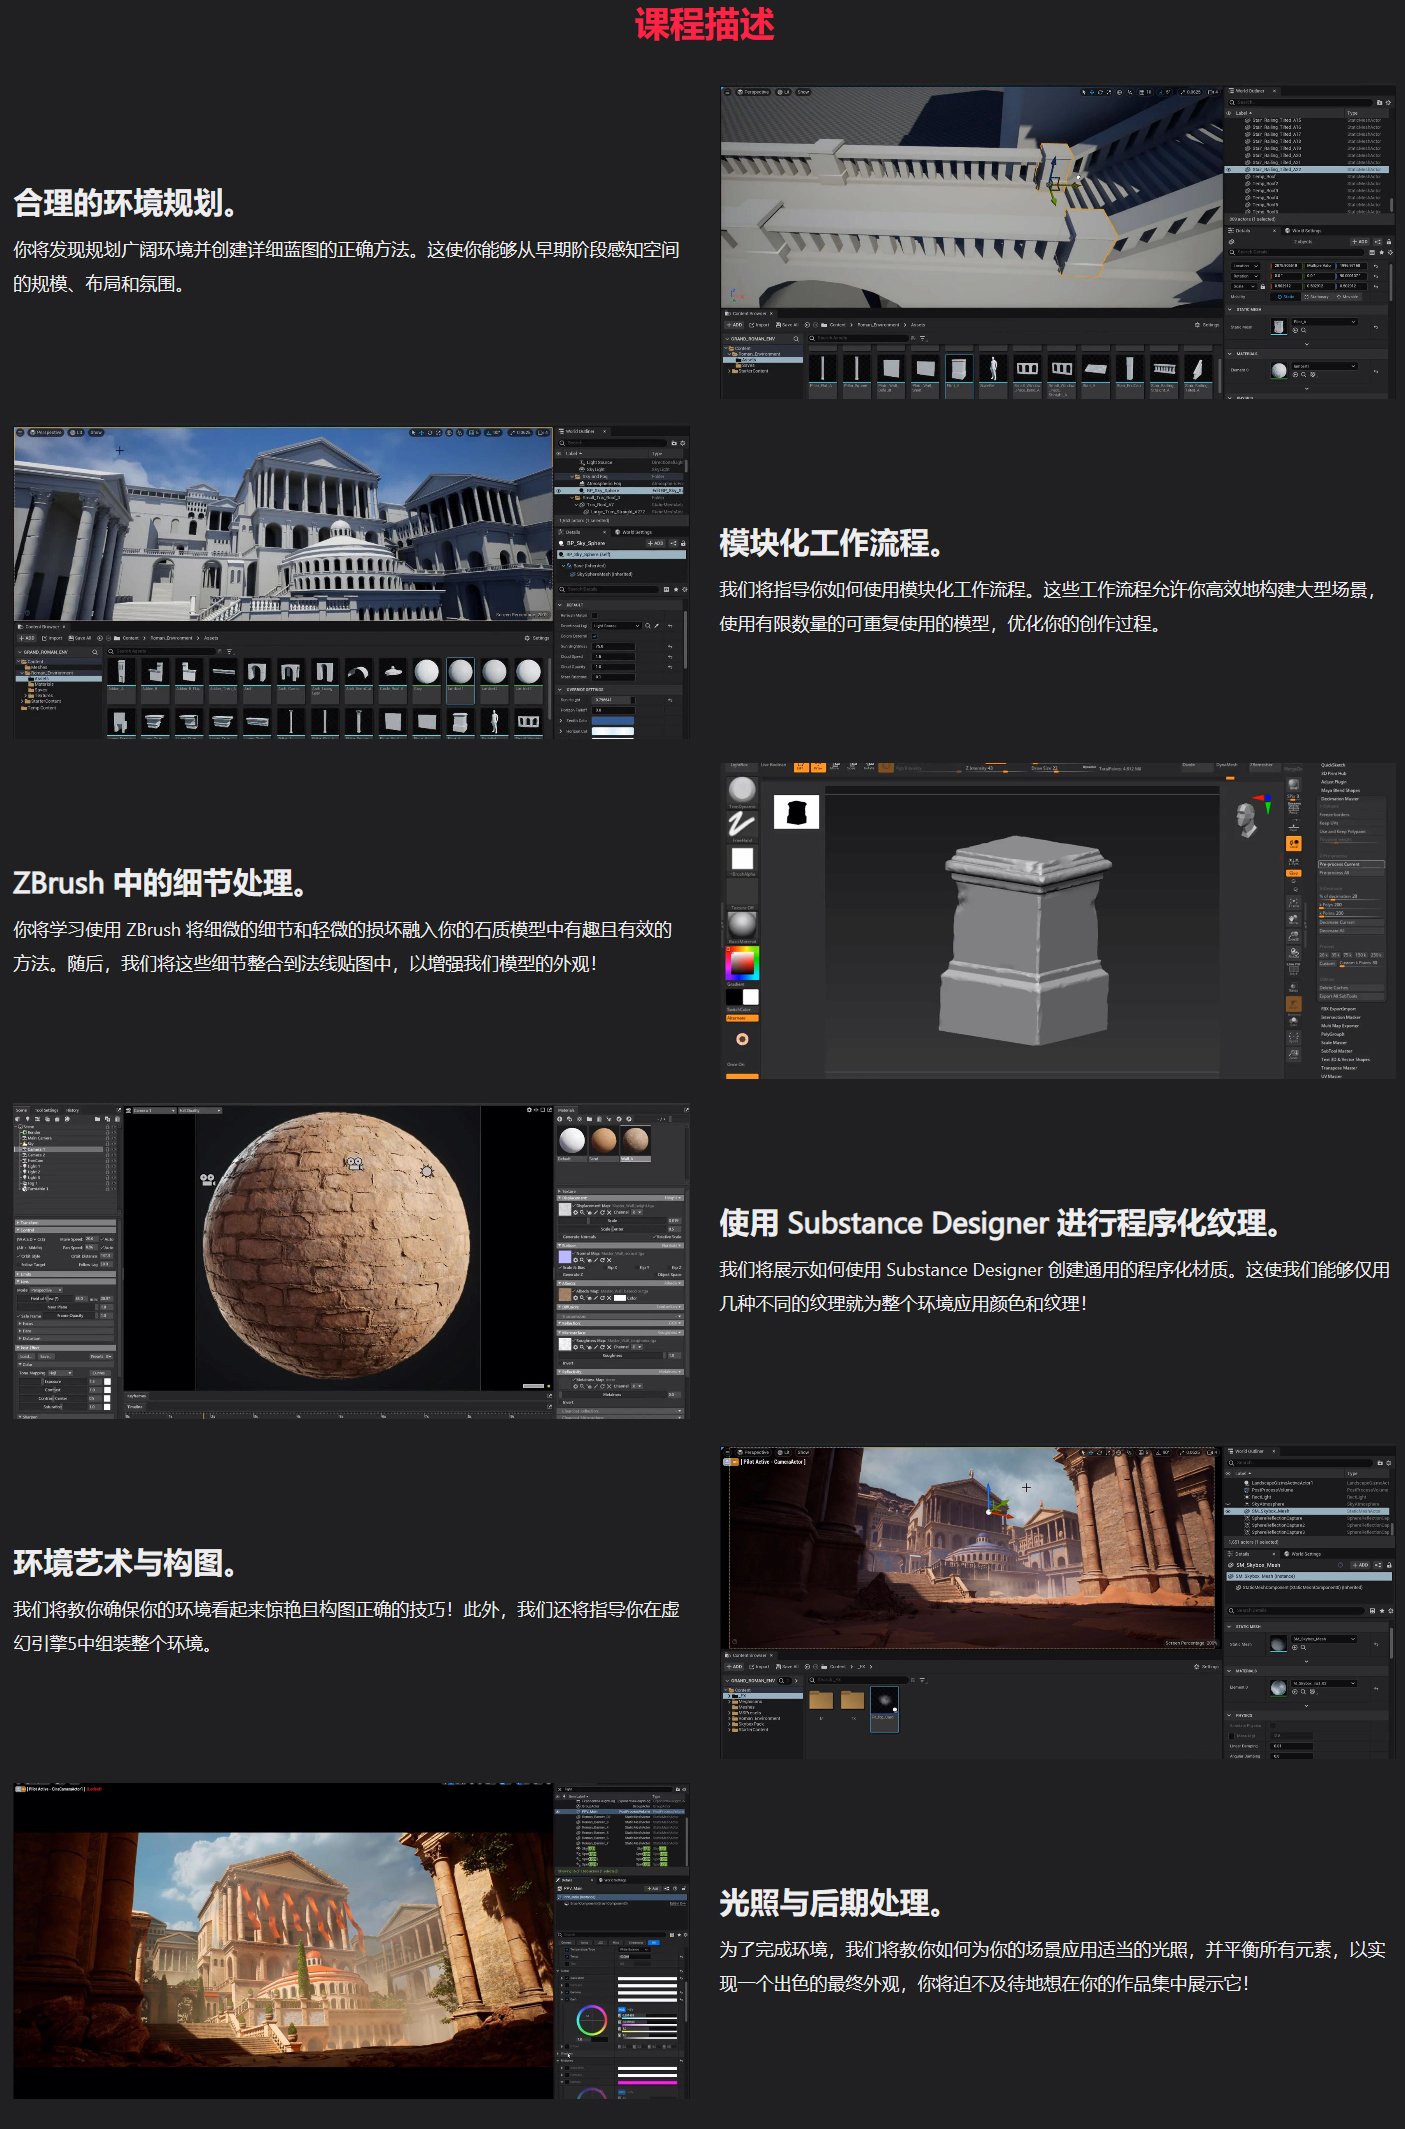Select Content Browser tab in stair-railing screenshot
Image resolution: width=1405 pixels, height=2129 pixels.
(749, 313)
